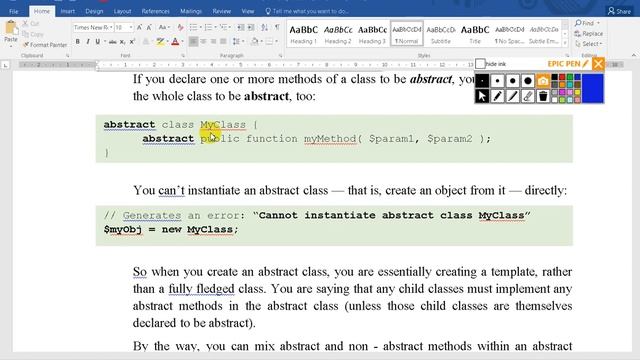This screenshot has width=640, height=360.
Task: Clear all ink with the Epic Pen trash icon
Action: pyautogui.click(x=543, y=96)
